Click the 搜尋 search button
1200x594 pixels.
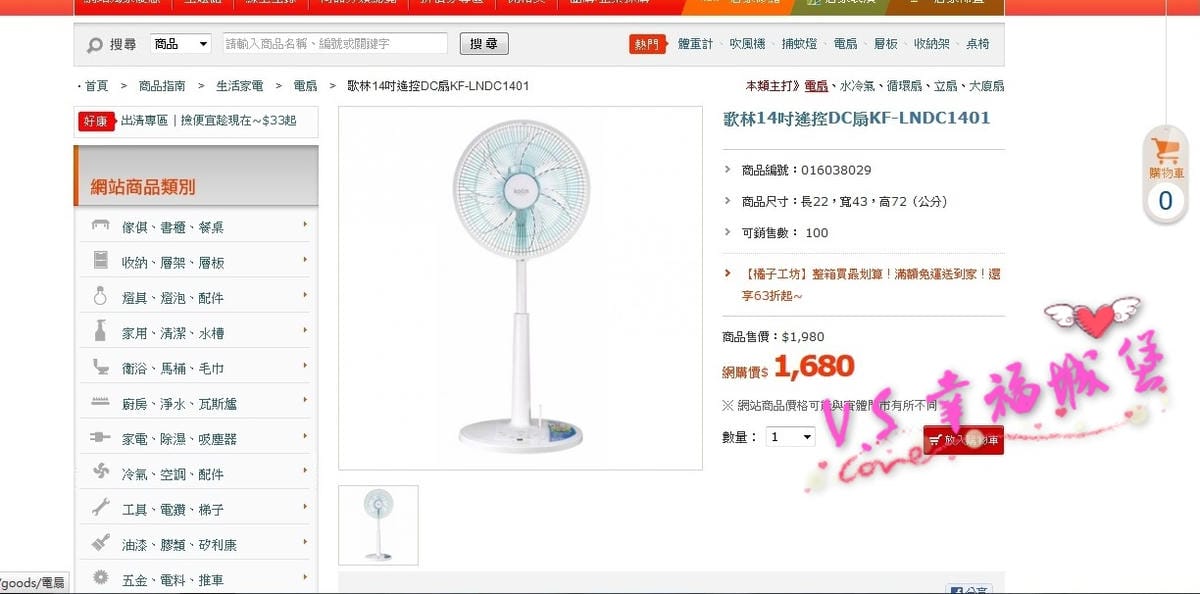(x=484, y=44)
